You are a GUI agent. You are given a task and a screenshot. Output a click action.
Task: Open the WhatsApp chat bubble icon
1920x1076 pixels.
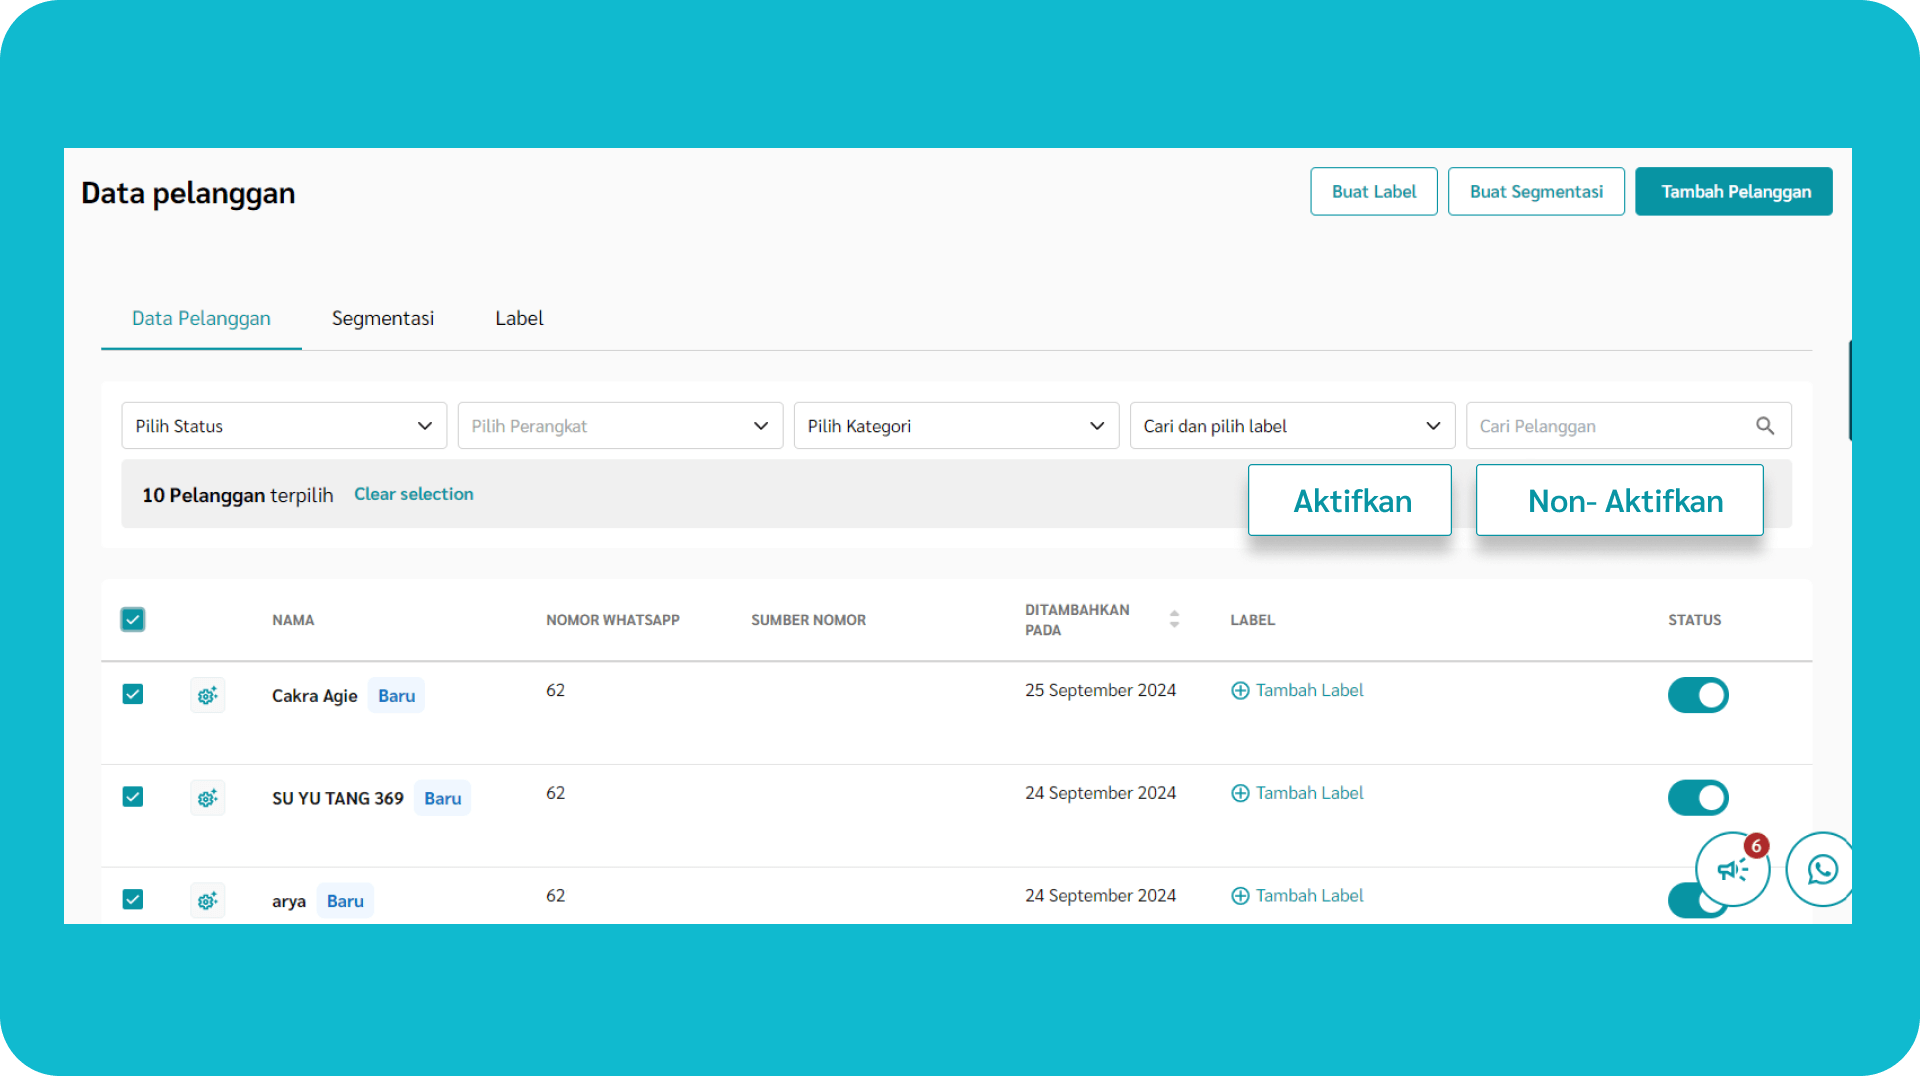[x=1821, y=869]
